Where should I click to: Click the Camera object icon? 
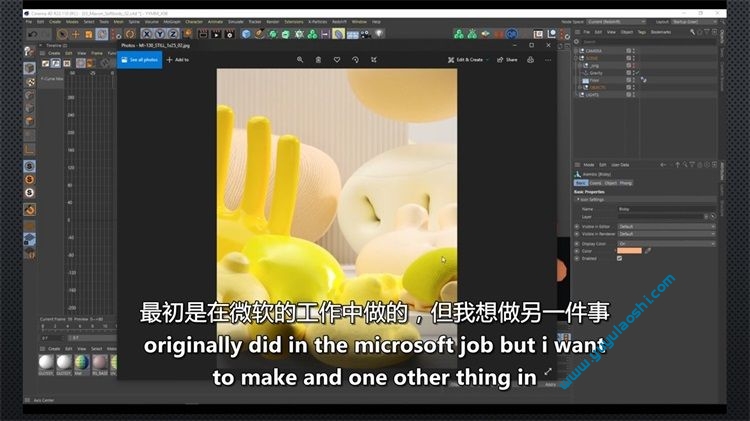coord(366,34)
